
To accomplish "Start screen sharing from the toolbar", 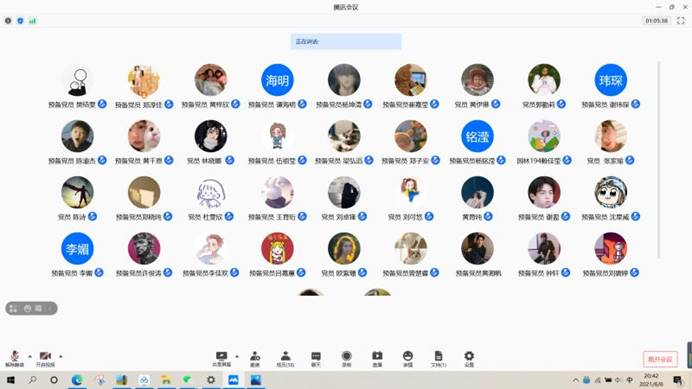I will click(x=222, y=359).
